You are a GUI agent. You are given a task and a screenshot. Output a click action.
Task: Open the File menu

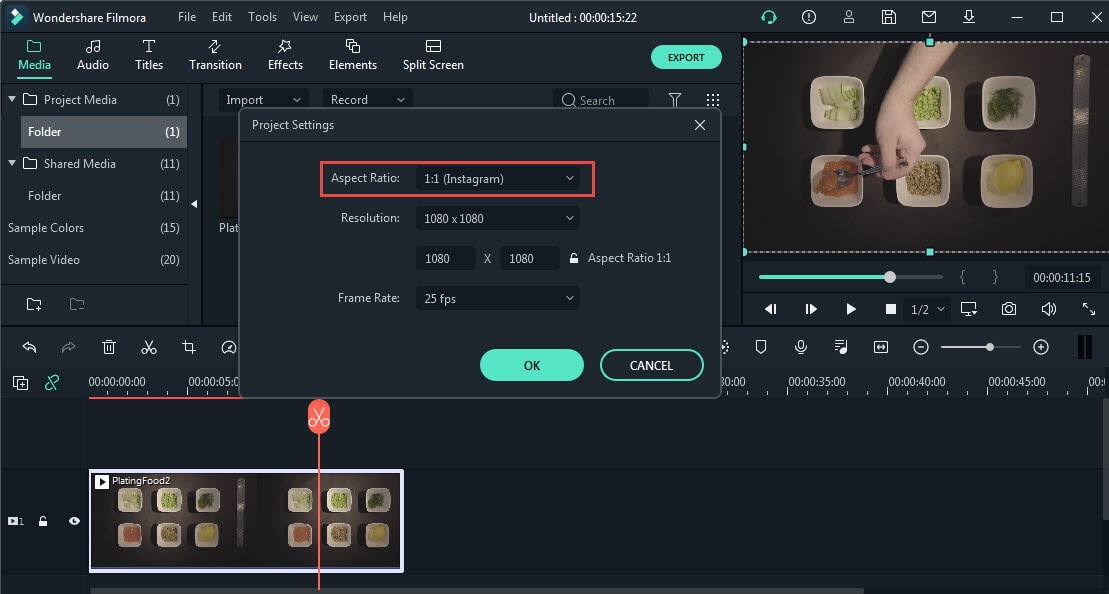pyautogui.click(x=187, y=16)
